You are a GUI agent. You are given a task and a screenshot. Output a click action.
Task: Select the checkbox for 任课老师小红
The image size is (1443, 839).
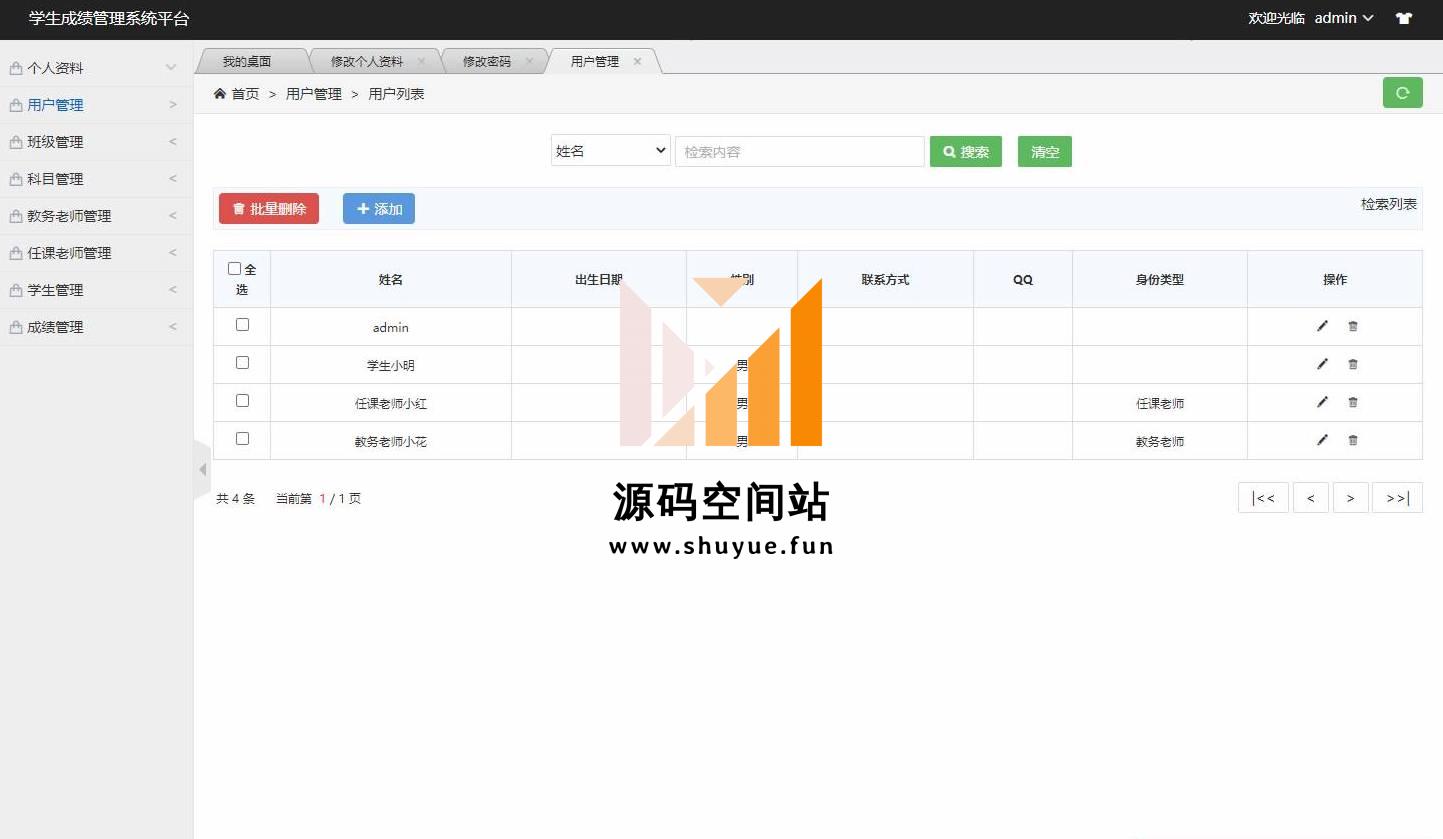pyautogui.click(x=242, y=401)
